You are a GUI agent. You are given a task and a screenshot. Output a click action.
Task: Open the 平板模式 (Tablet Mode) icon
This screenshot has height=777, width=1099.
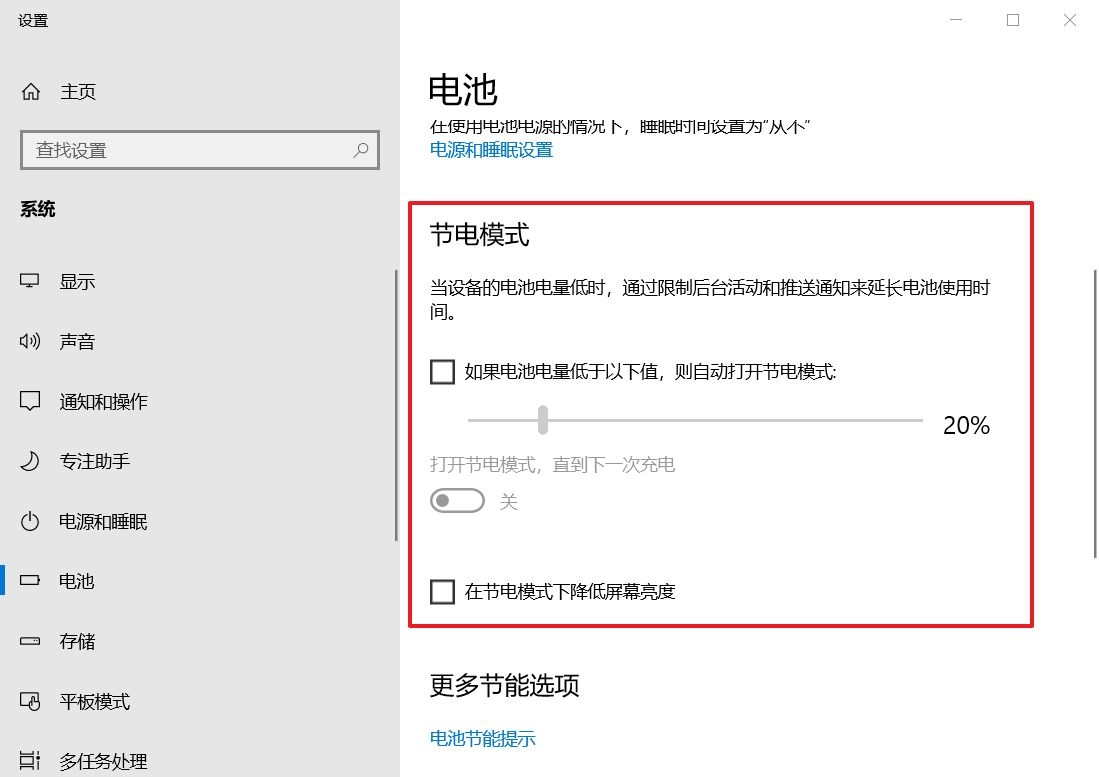[x=30, y=701]
